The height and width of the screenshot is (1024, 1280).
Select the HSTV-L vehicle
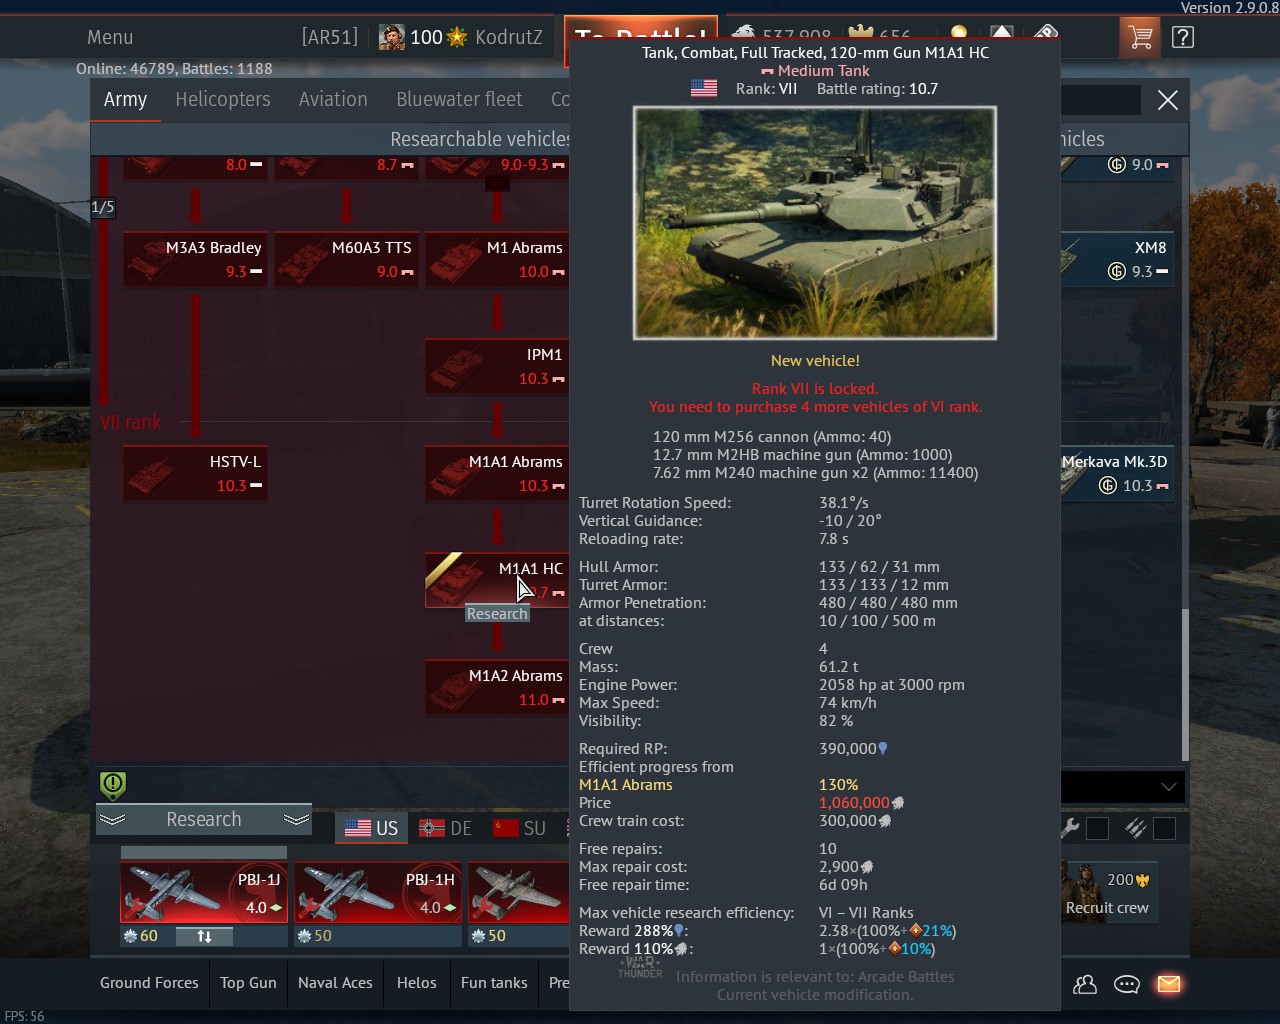195,473
